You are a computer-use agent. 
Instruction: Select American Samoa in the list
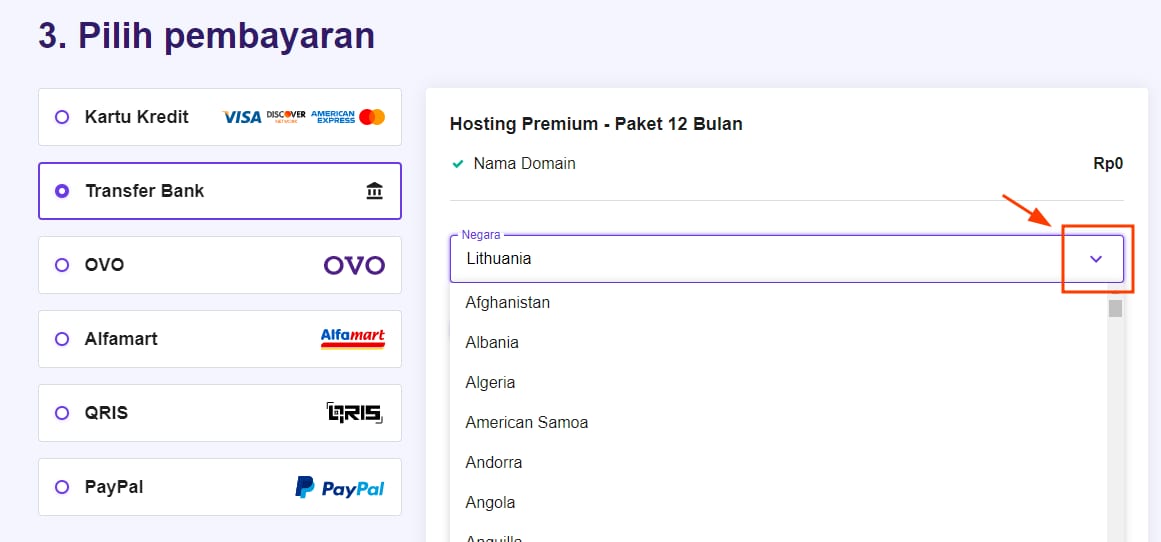[527, 422]
